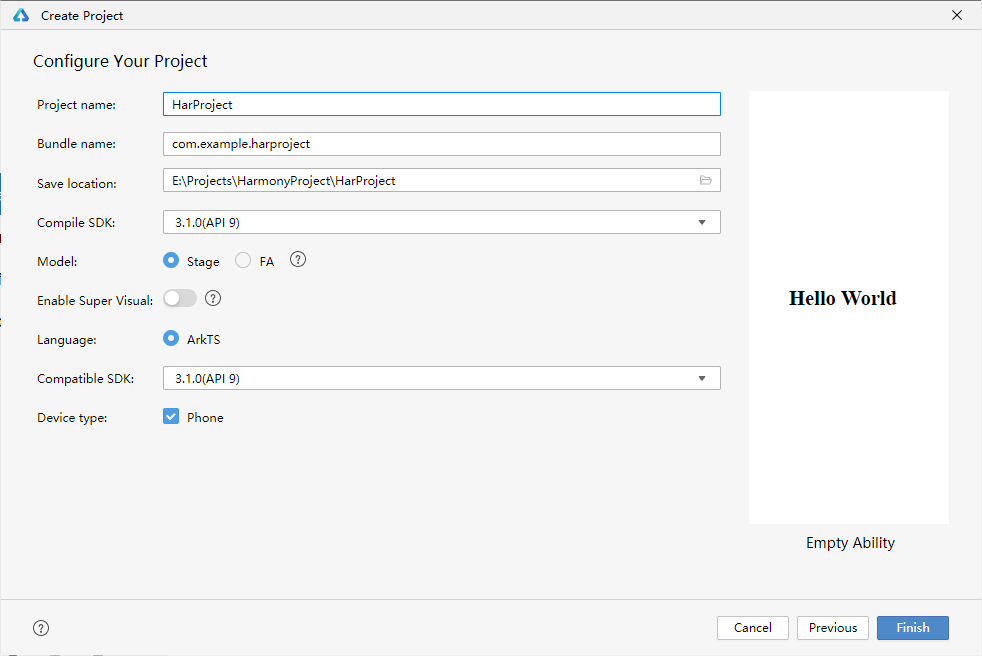
Task: Open folder browser for Save location
Action: pyautogui.click(x=706, y=180)
